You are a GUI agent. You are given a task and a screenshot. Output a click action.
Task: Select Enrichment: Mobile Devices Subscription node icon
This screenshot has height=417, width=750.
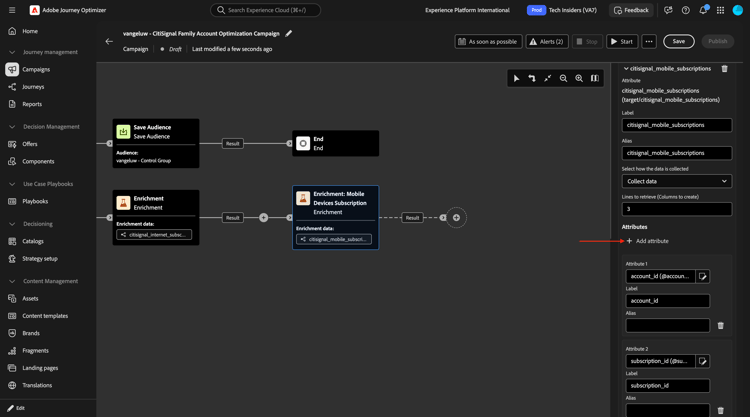303,198
